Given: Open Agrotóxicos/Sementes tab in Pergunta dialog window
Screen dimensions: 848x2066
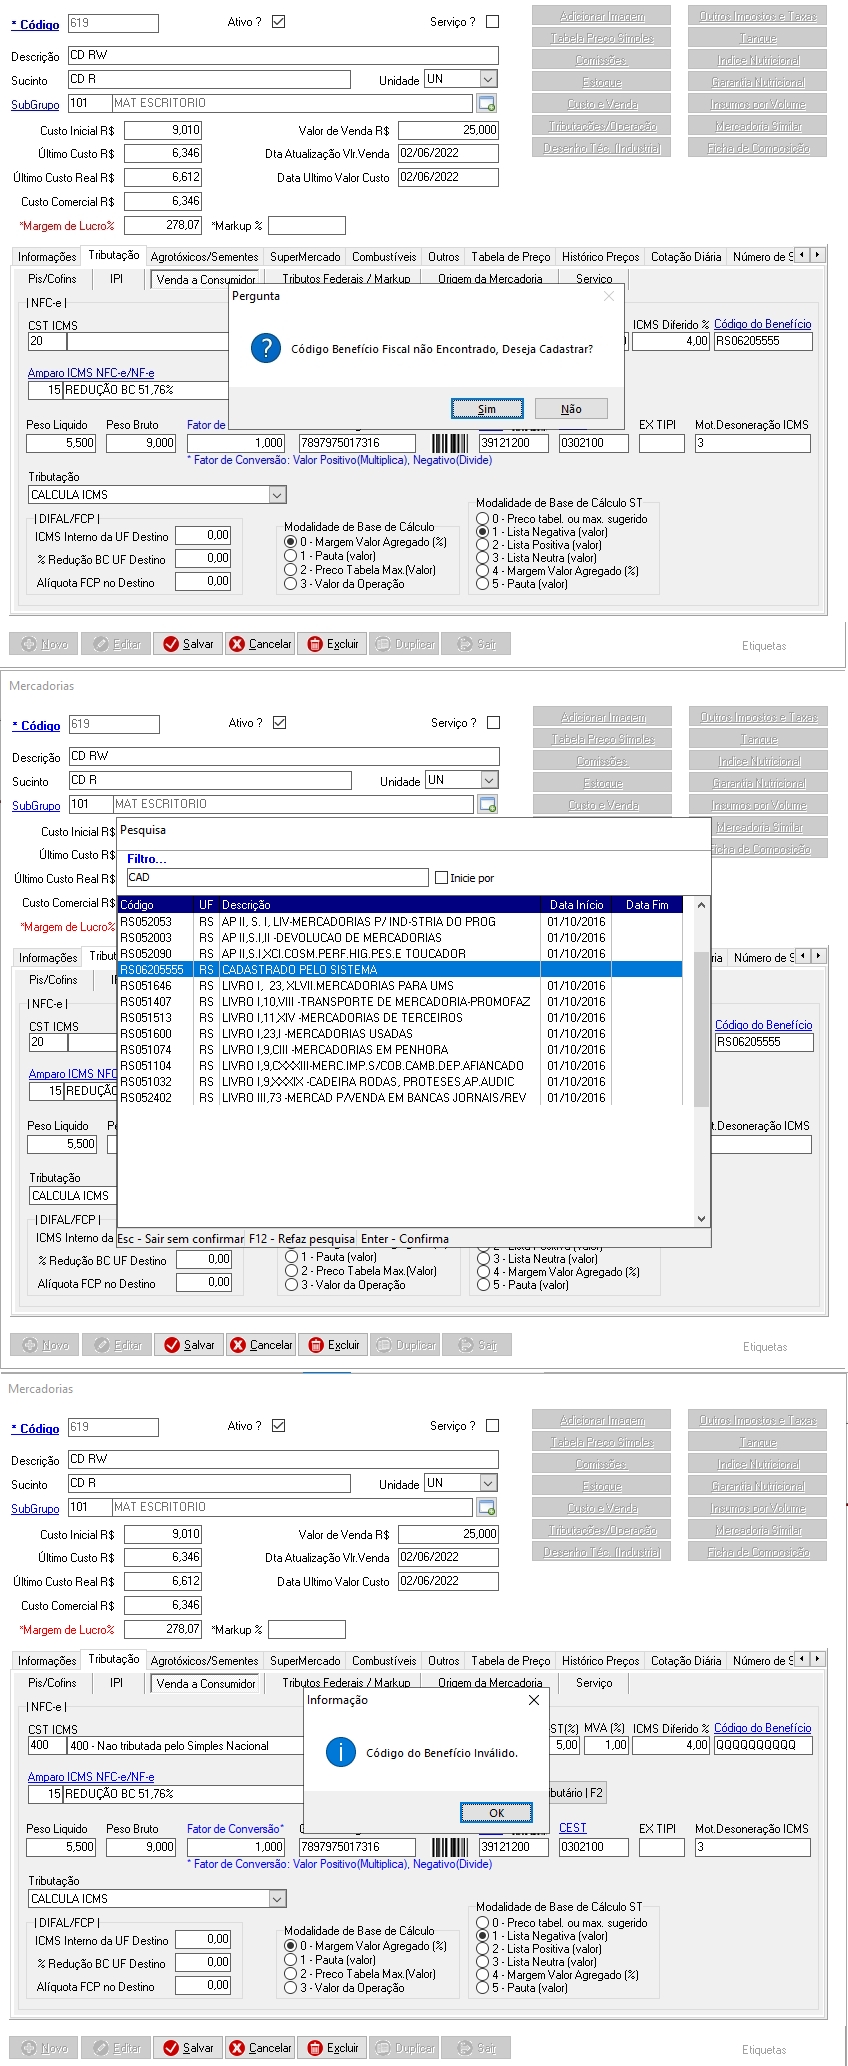Looking at the screenshot, I should (204, 257).
